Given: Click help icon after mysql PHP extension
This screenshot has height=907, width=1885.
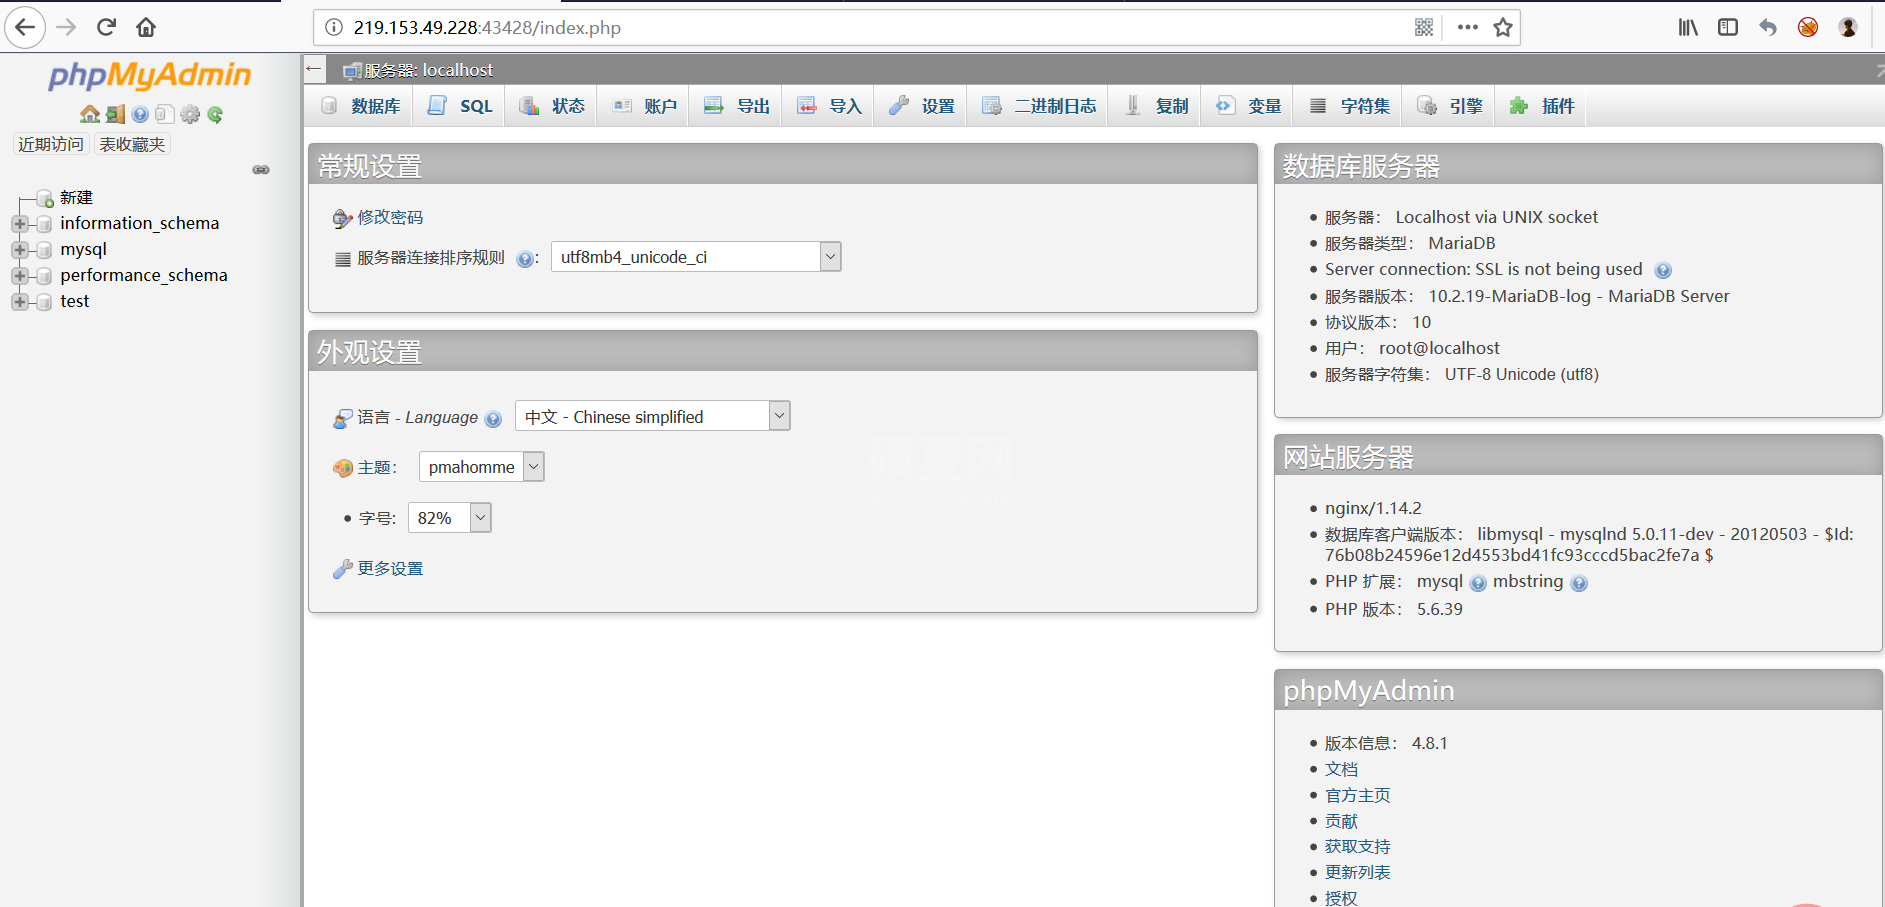Looking at the screenshot, I should point(1478,583).
